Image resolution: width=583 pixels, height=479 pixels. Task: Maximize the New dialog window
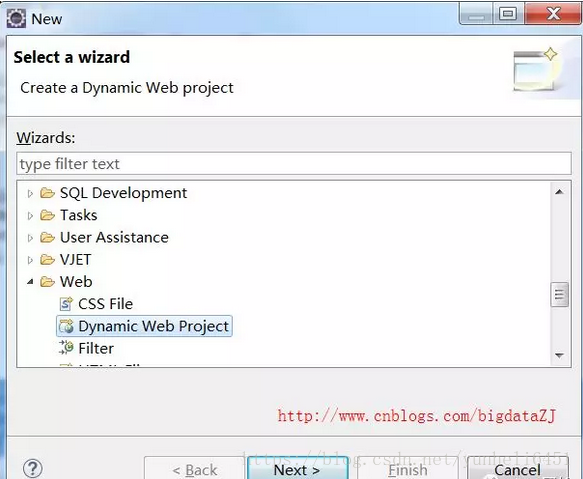tap(508, 14)
